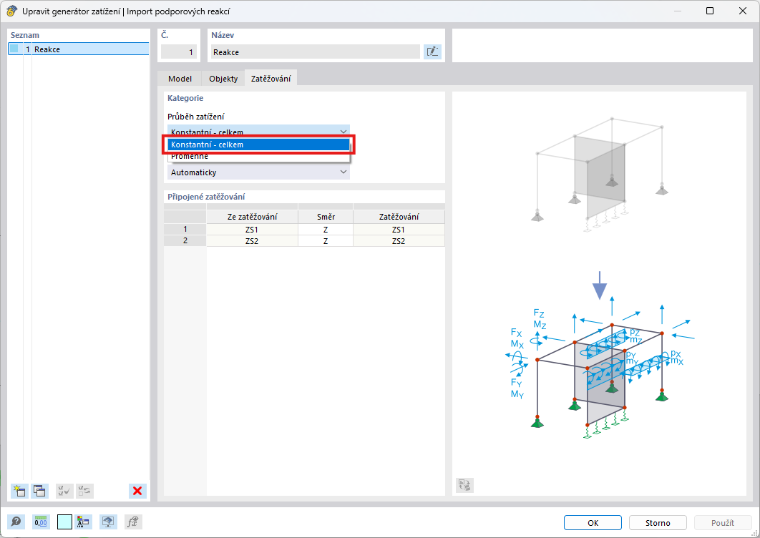The height and width of the screenshot is (538, 760).
Task: Open the help balloon icon
Action: click(16, 522)
